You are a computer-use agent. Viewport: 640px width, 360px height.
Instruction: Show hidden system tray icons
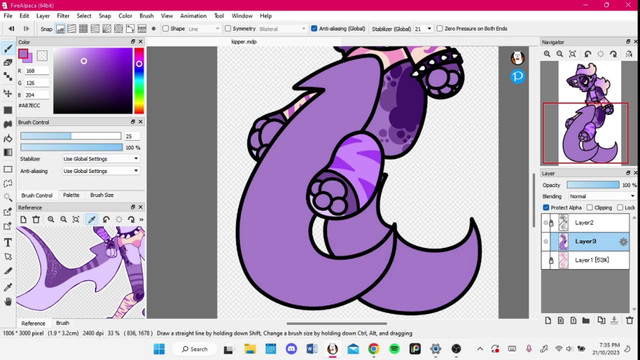pyautogui.click(x=480, y=349)
